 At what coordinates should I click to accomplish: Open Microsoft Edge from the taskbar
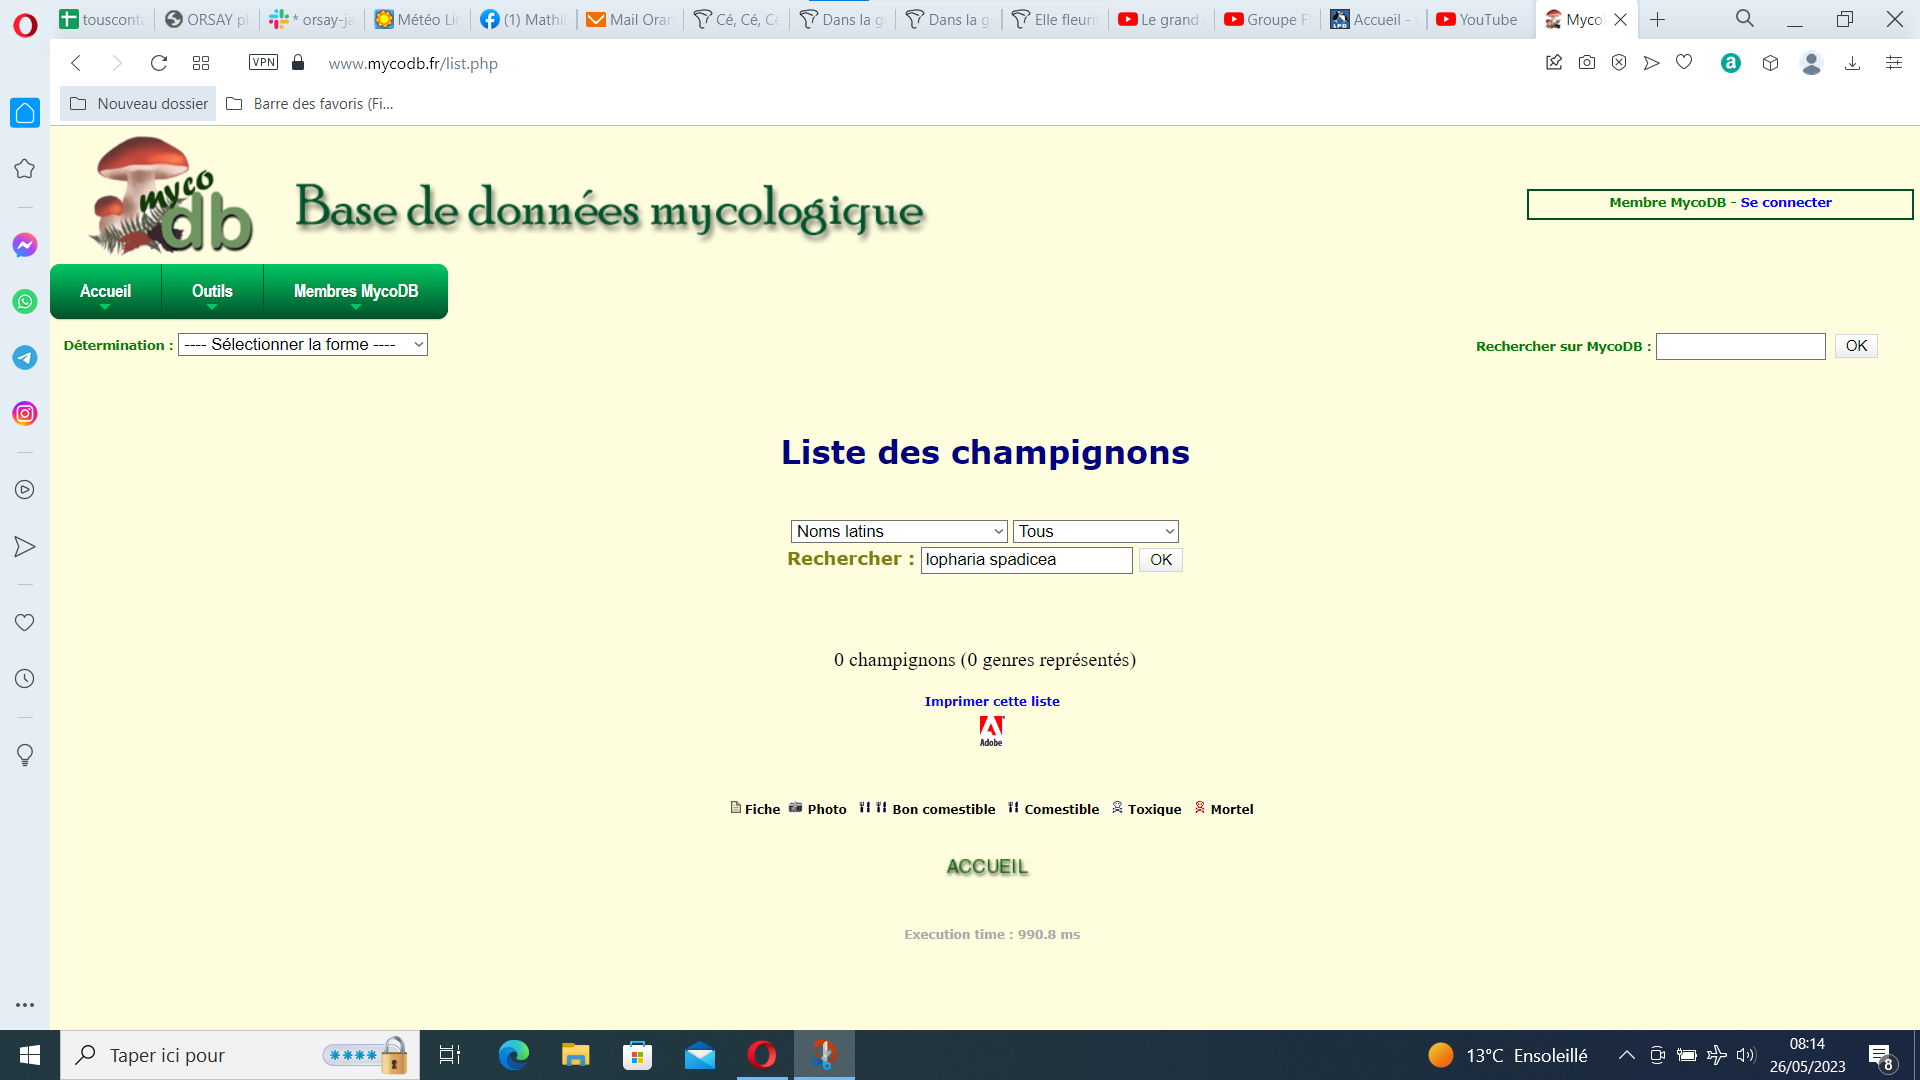513,1055
